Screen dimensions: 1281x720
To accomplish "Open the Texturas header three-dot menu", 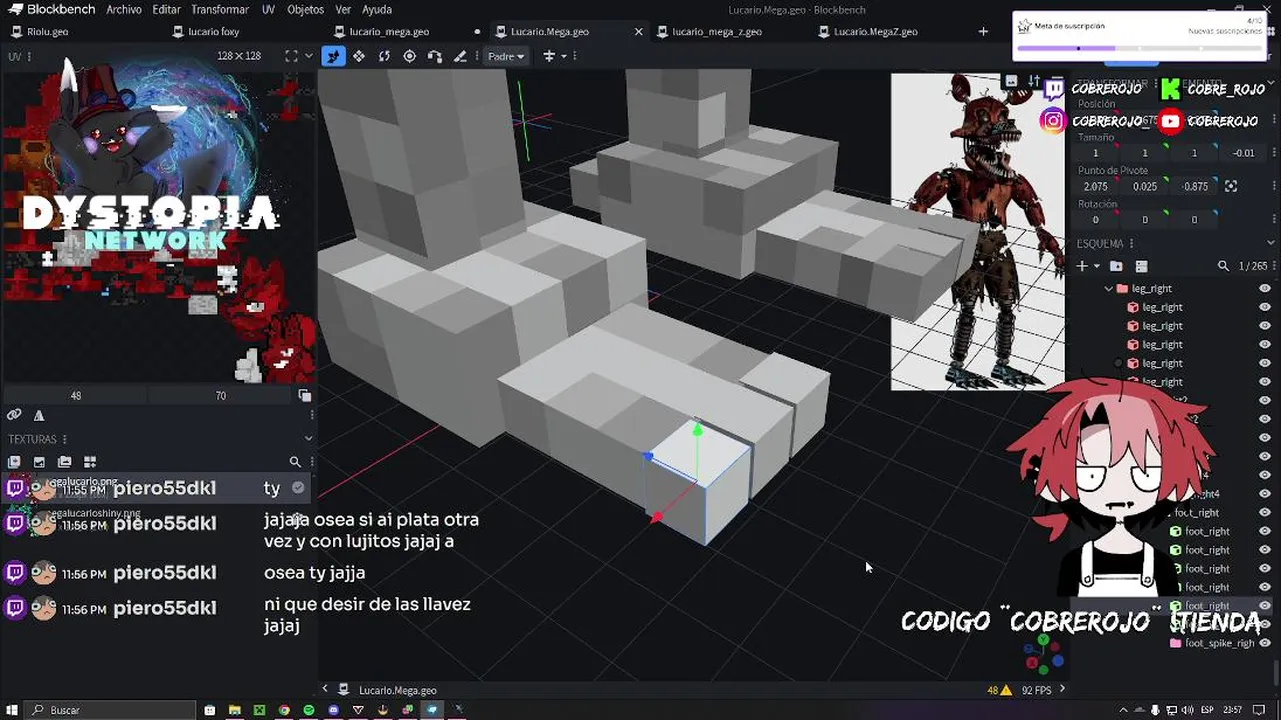I will coord(65,439).
